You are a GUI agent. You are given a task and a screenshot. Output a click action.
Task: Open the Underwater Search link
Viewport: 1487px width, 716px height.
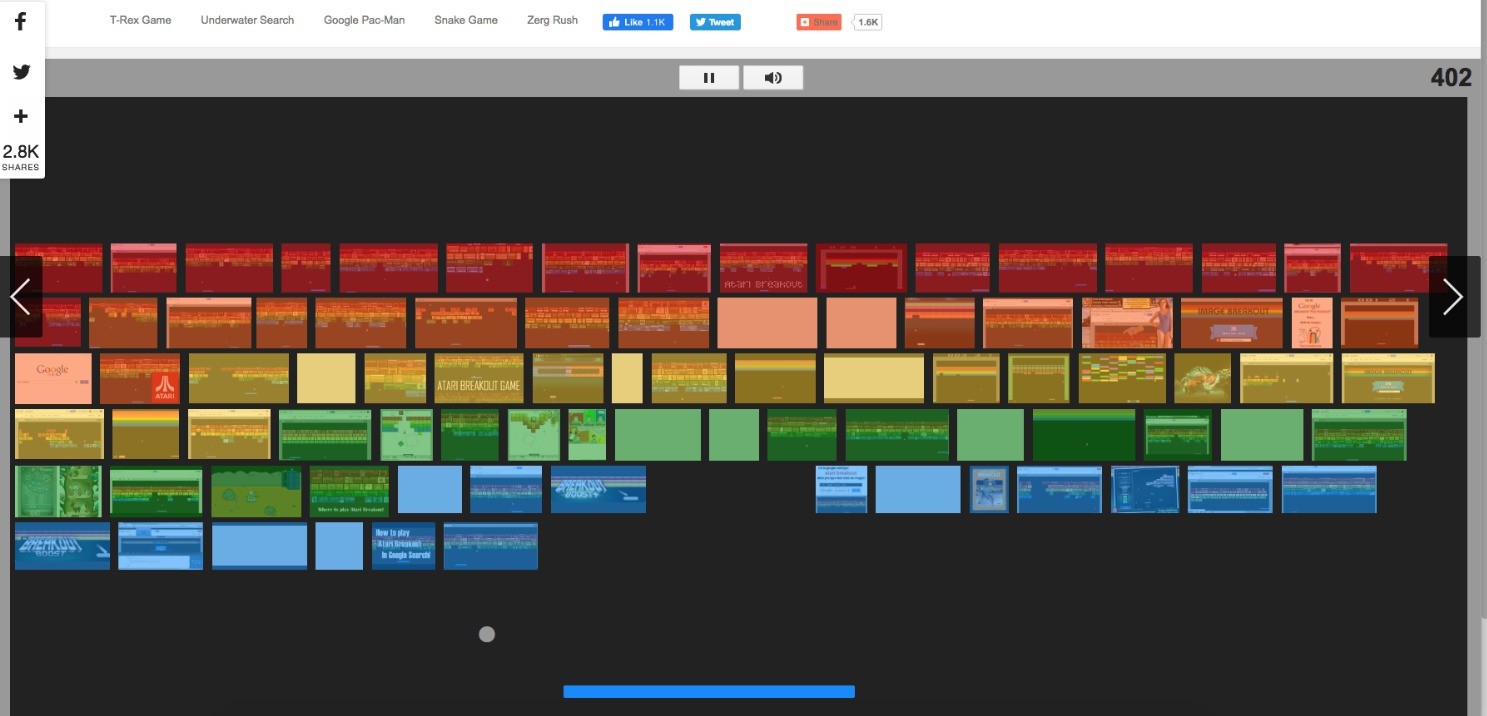point(247,20)
